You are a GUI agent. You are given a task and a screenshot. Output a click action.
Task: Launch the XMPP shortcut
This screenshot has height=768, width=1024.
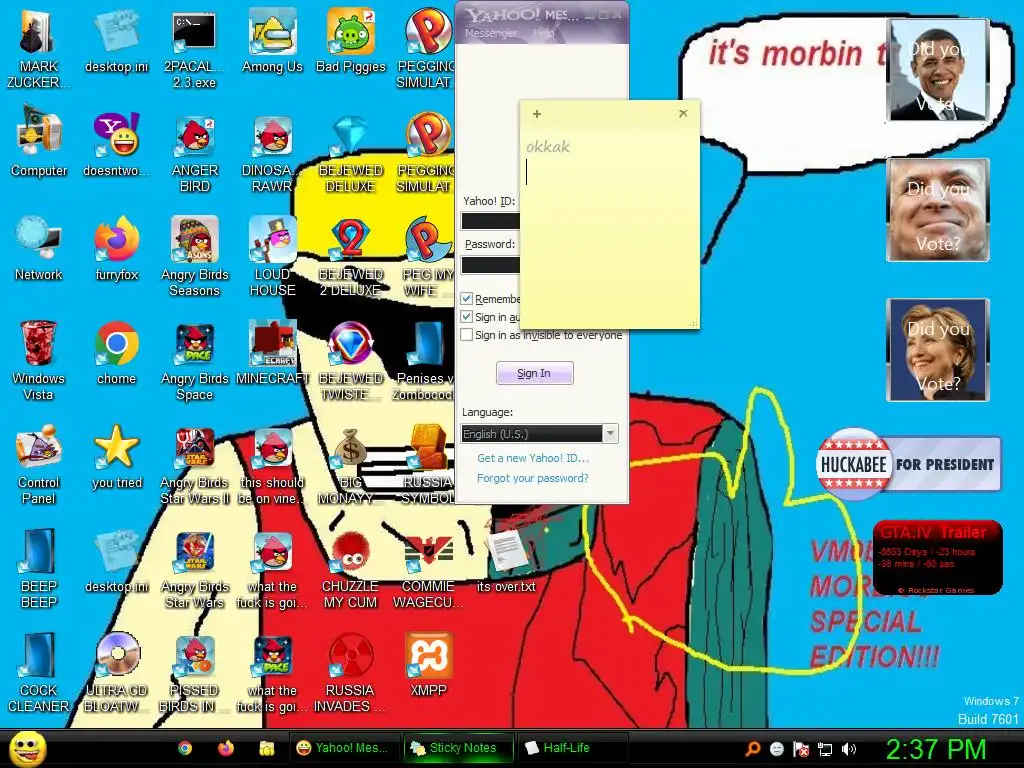(x=428, y=665)
